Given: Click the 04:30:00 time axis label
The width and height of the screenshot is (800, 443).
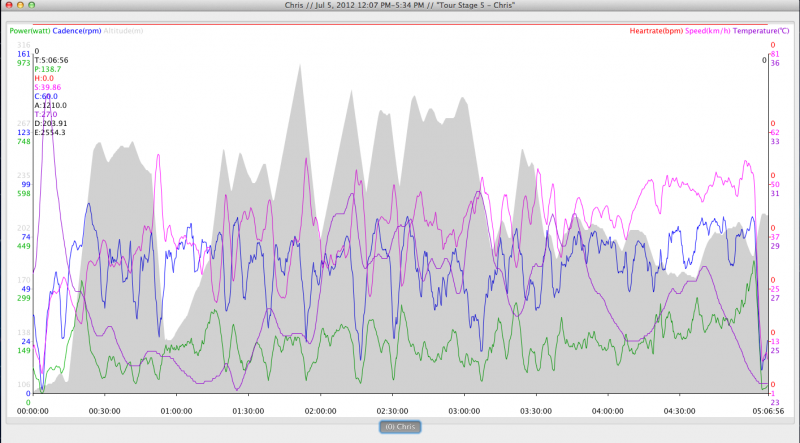Looking at the screenshot, I should click(x=679, y=410).
